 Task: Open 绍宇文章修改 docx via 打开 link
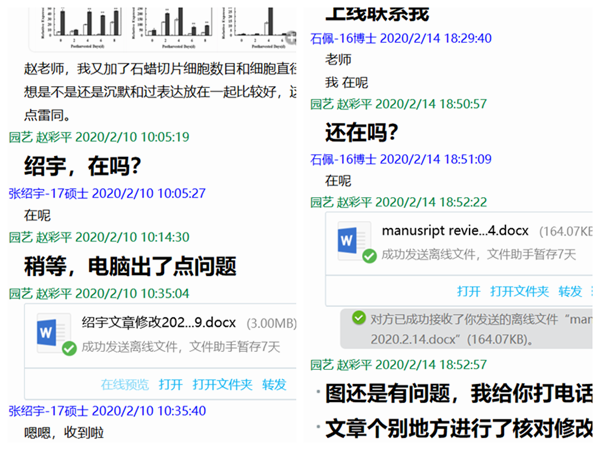(x=170, y=384)
